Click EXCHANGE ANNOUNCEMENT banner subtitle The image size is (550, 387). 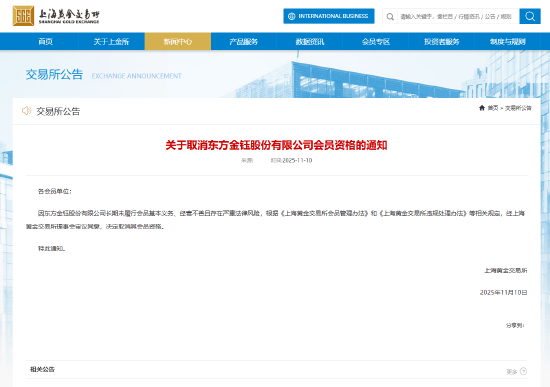136,76
